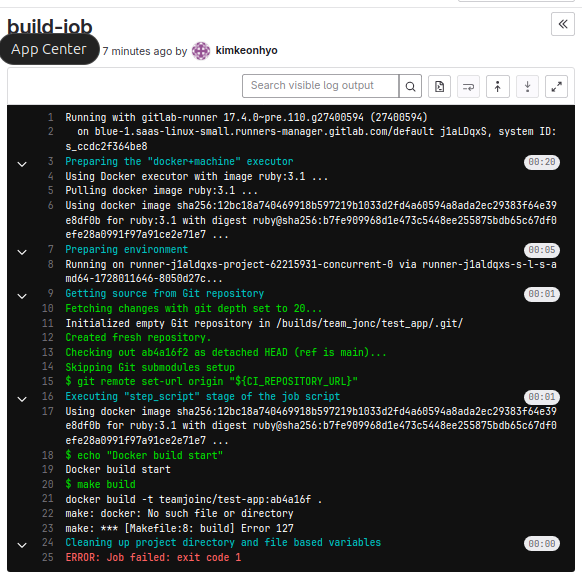Screen dimensions: 582x587
Task: Click line number 25 link
Action: [48, 557]
